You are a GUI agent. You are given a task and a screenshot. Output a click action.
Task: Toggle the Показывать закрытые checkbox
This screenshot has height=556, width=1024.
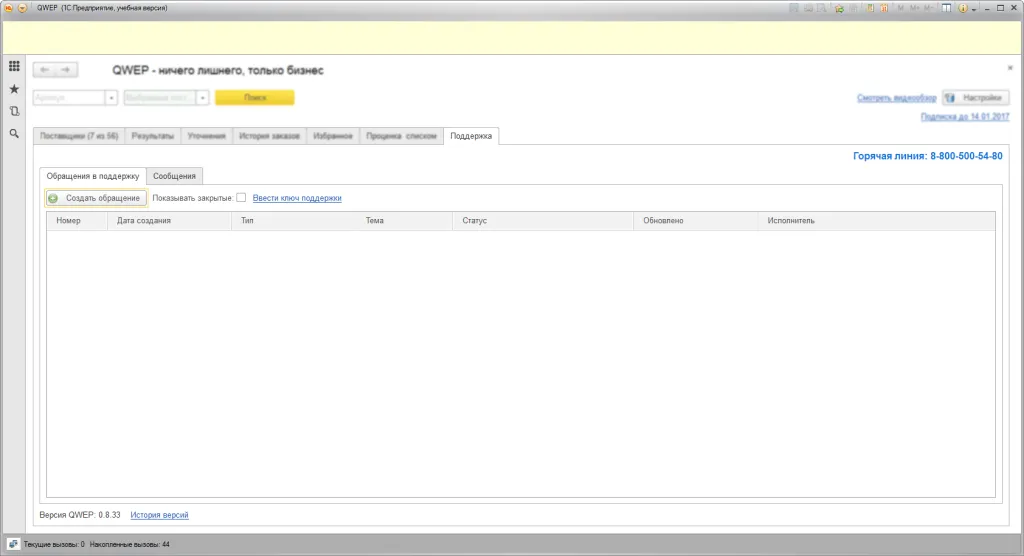241,197
